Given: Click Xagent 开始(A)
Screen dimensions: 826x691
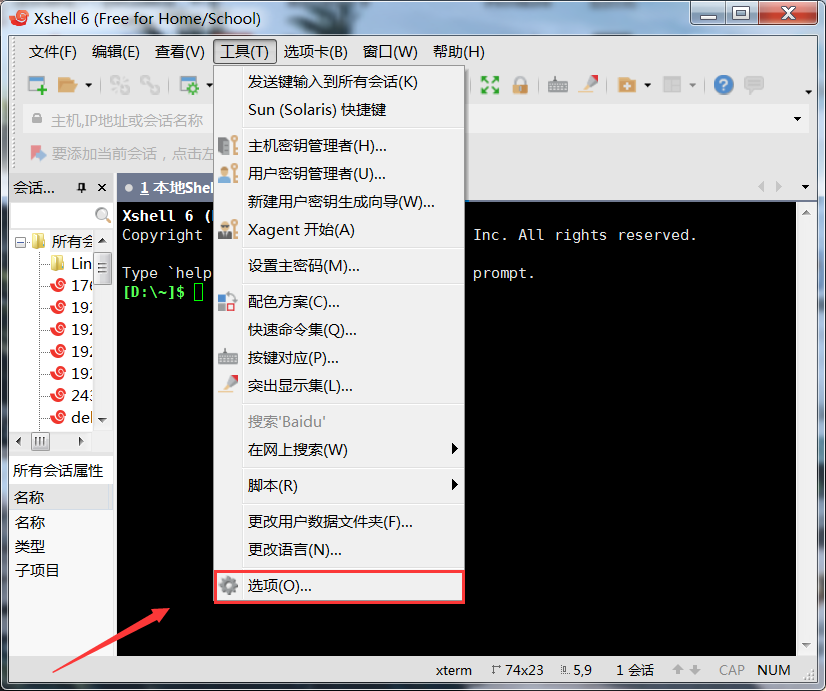Looking at the screenshot, I should click(x=339, y=230).
